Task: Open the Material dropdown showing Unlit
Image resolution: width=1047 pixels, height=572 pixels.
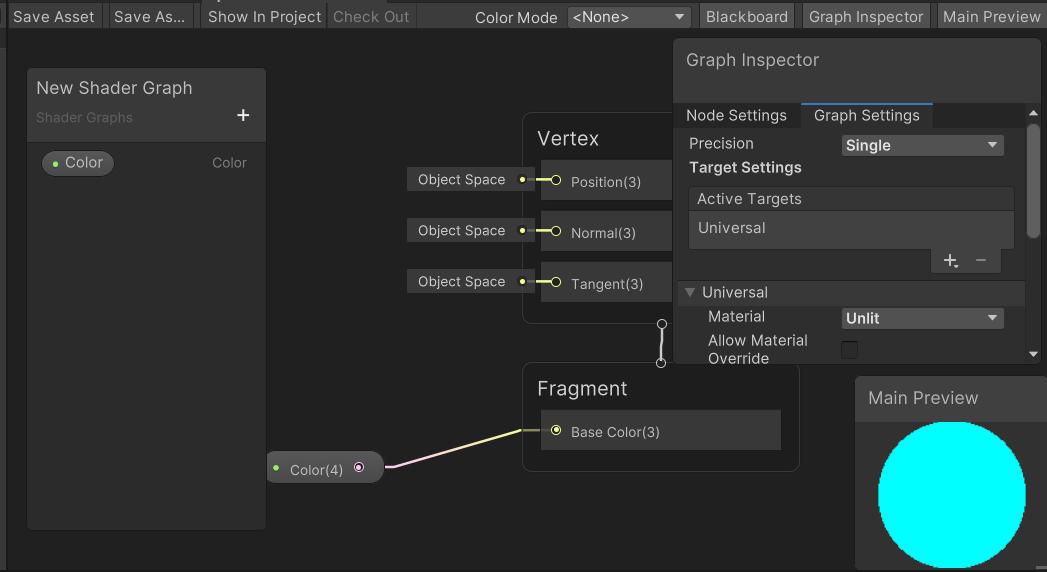Action: click(x=921, y=318)
